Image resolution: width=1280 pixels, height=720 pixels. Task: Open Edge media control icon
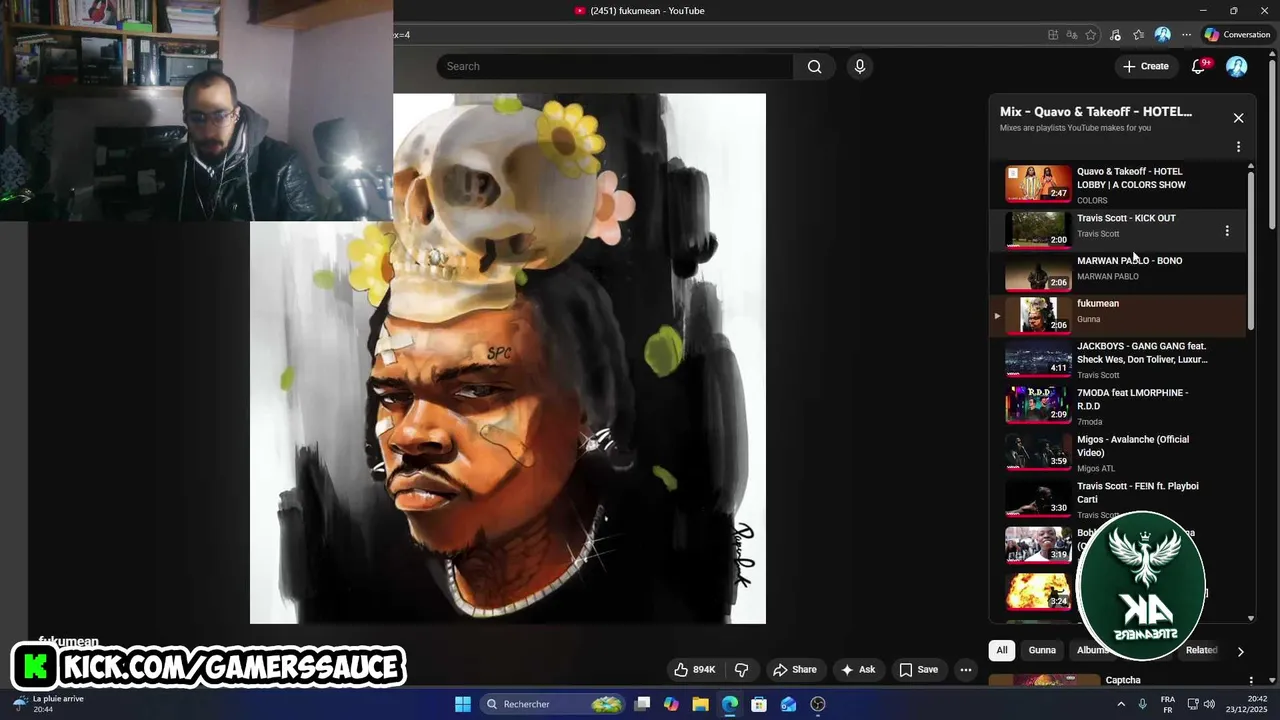(1115, 35)
